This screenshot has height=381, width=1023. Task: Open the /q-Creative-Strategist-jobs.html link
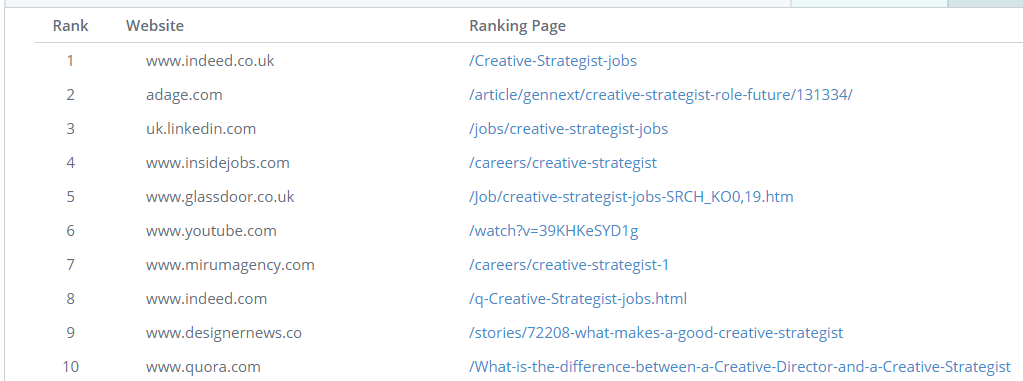click(x=578, y=299)
